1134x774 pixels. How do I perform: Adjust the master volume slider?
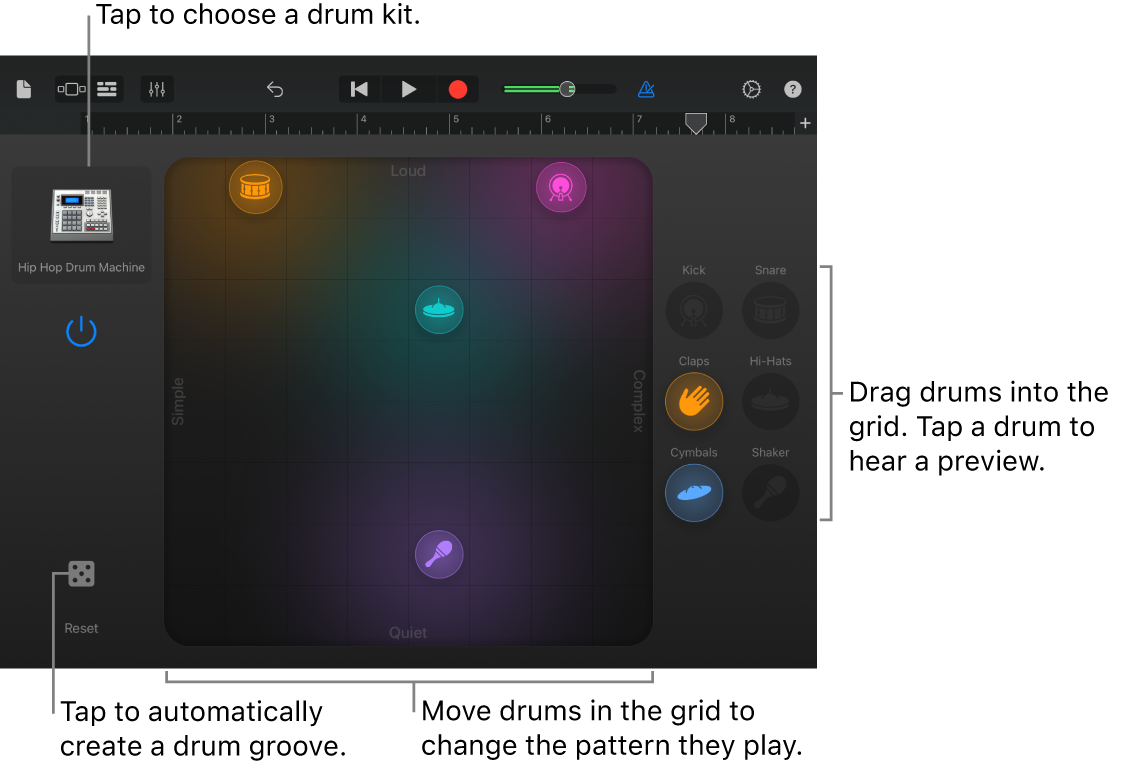(x=566, y=89)
